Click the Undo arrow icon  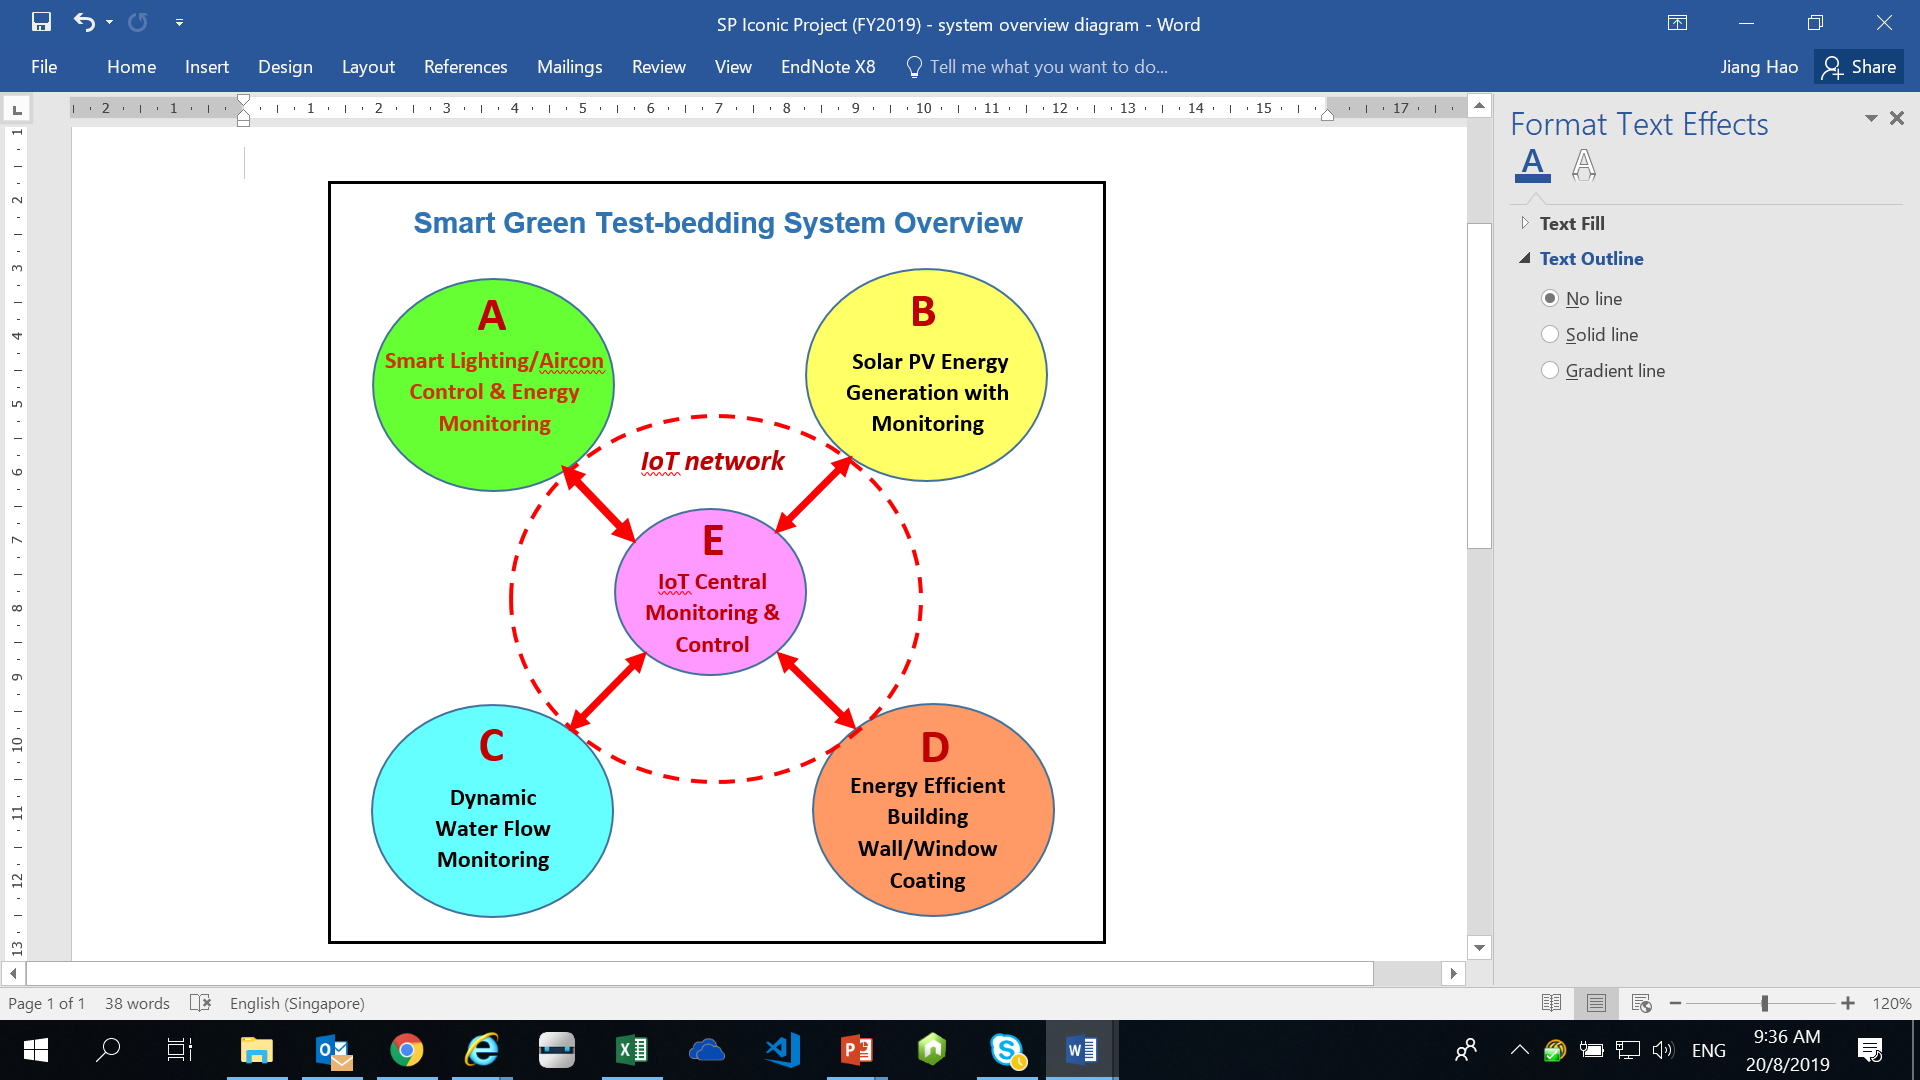[84, 22]
